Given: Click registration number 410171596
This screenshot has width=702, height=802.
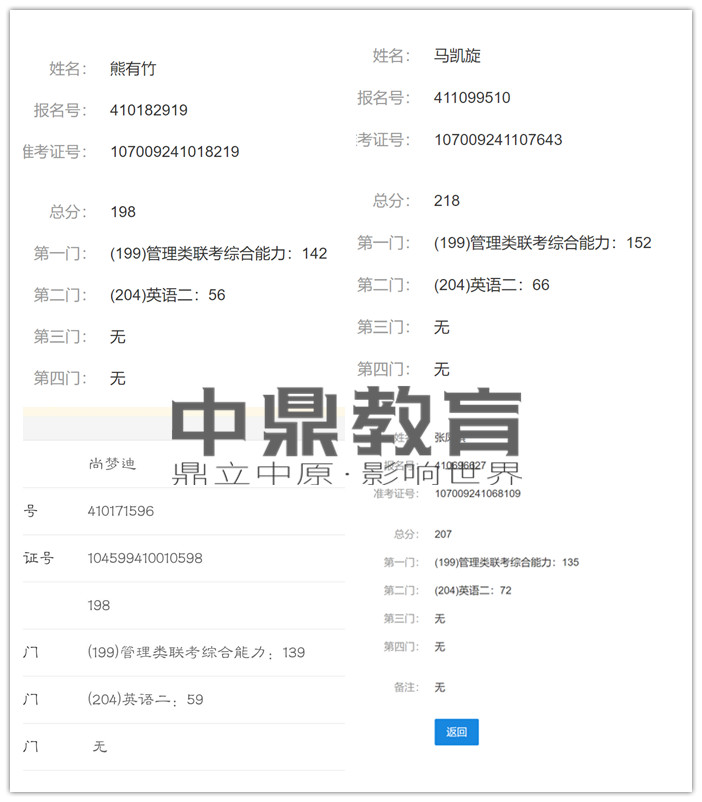Looking at the screenshot, I should [x=121, y=510].
